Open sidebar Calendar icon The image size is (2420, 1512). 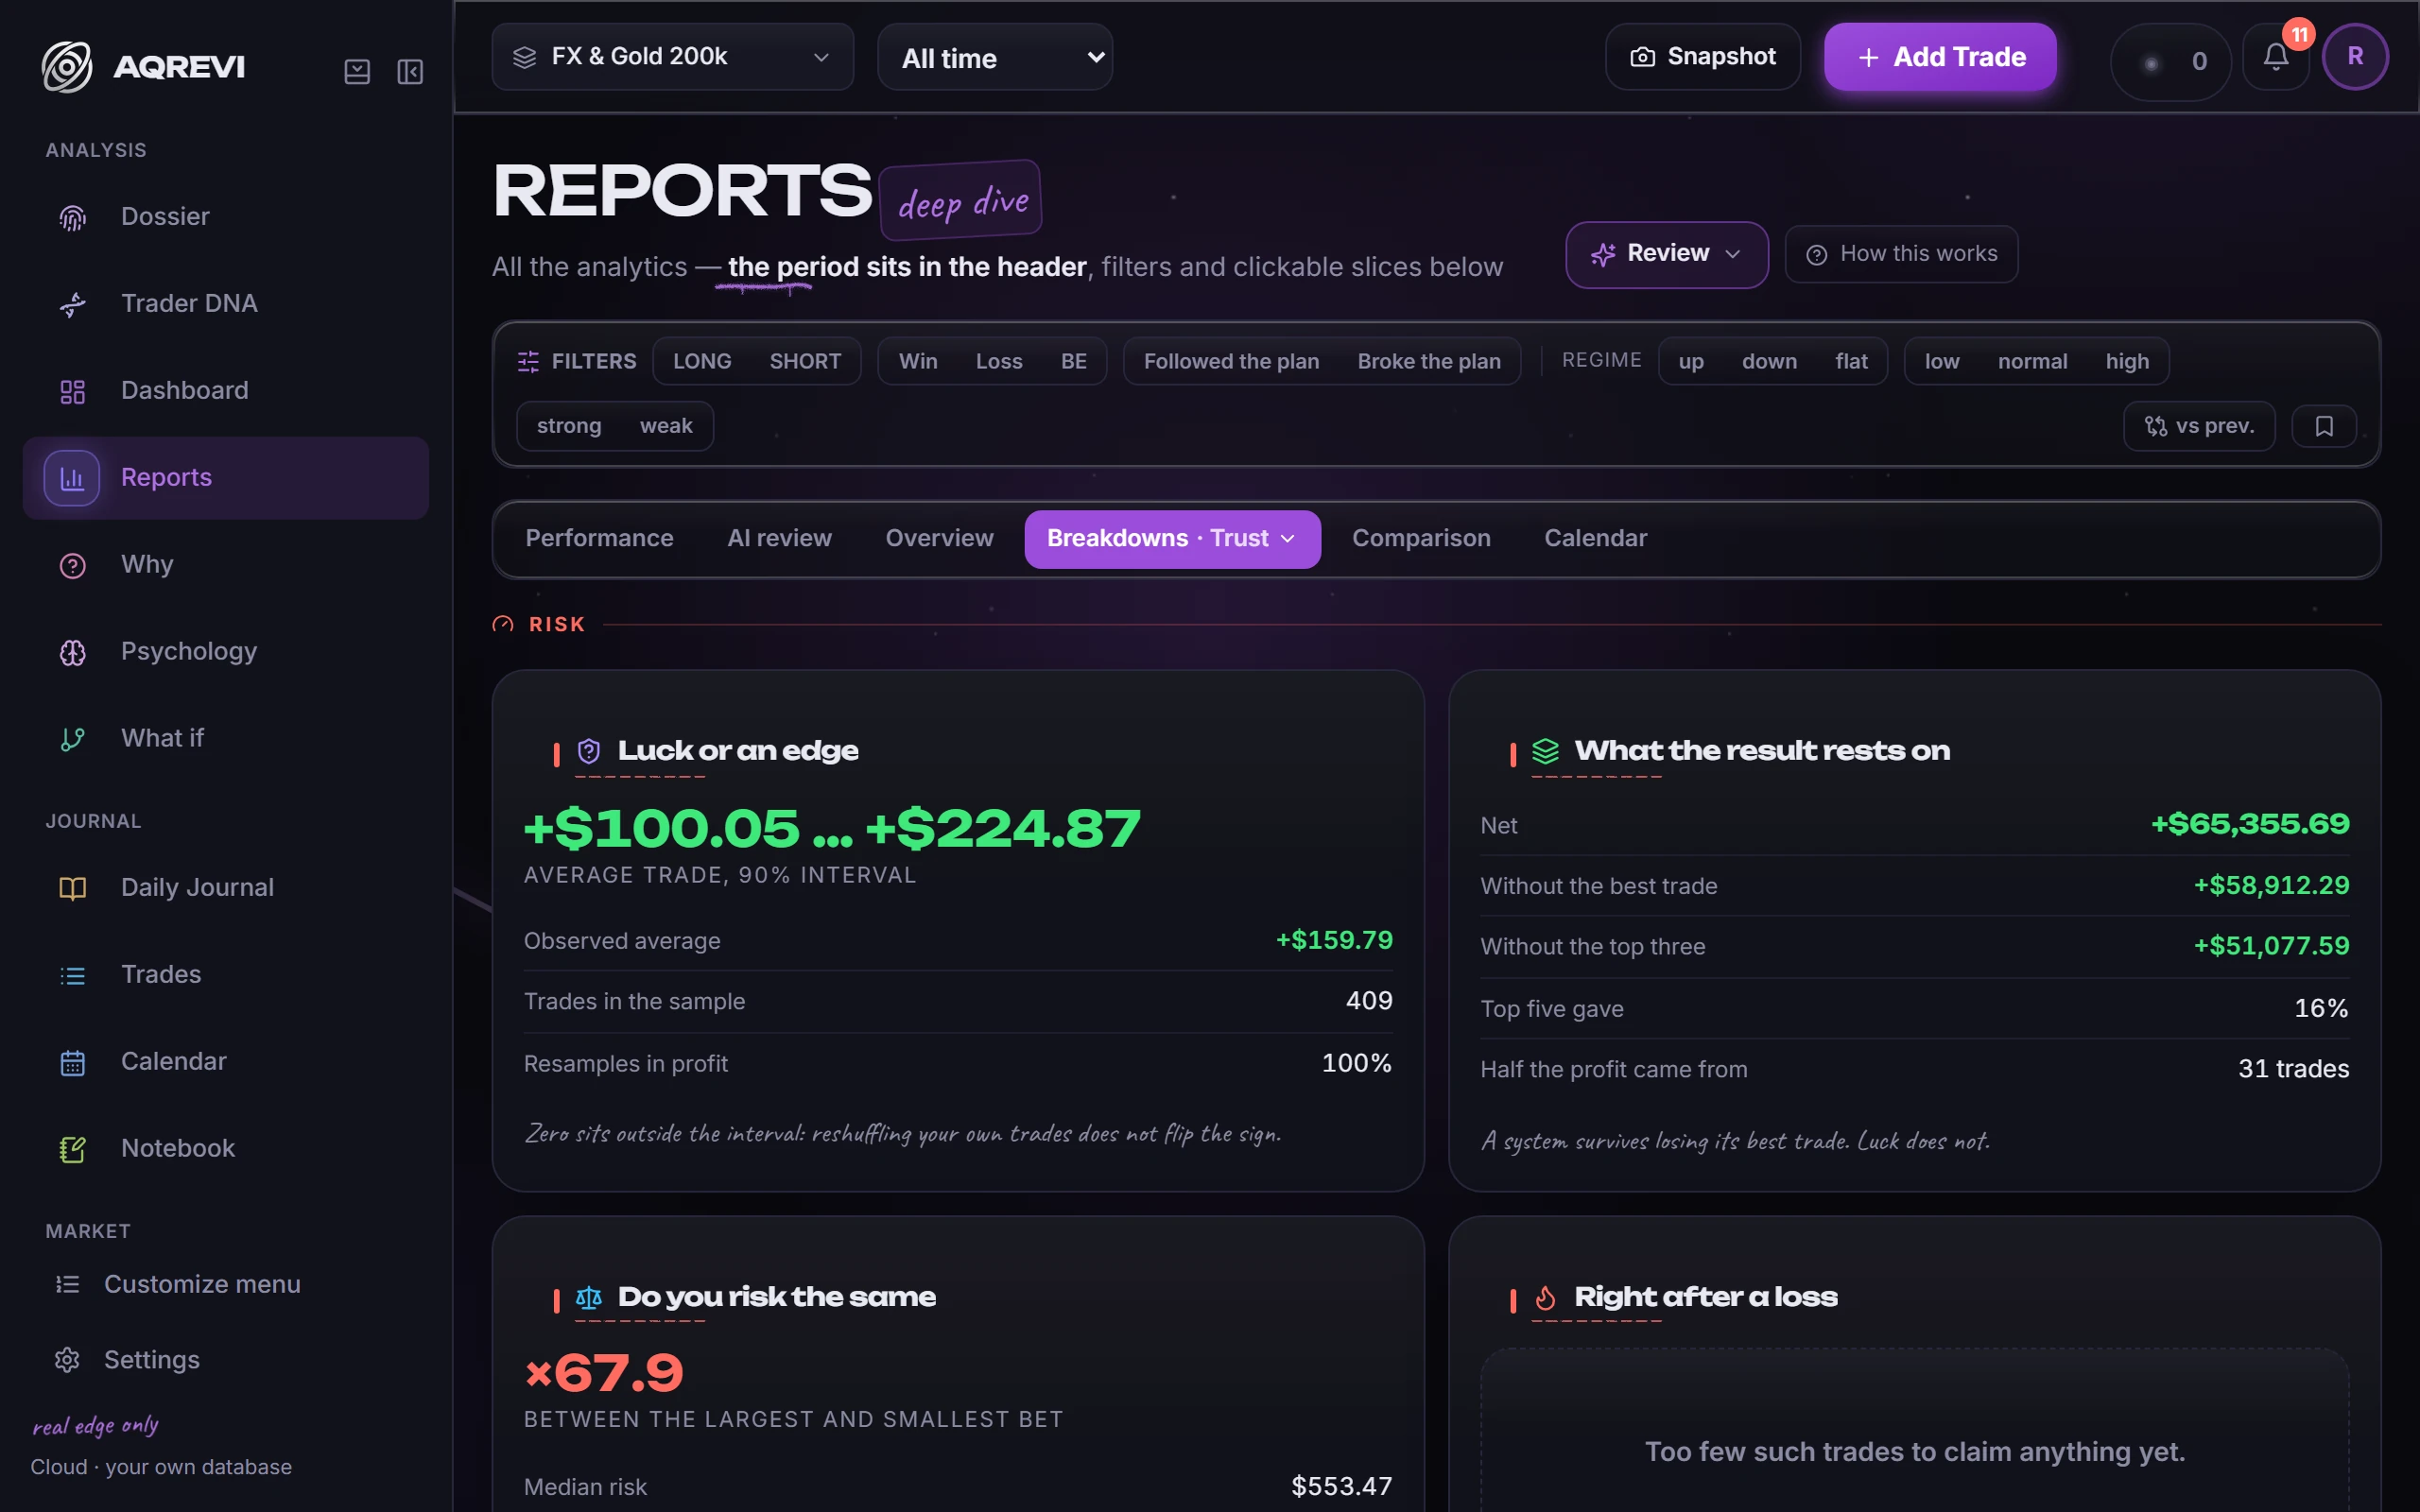[73, 1062]
